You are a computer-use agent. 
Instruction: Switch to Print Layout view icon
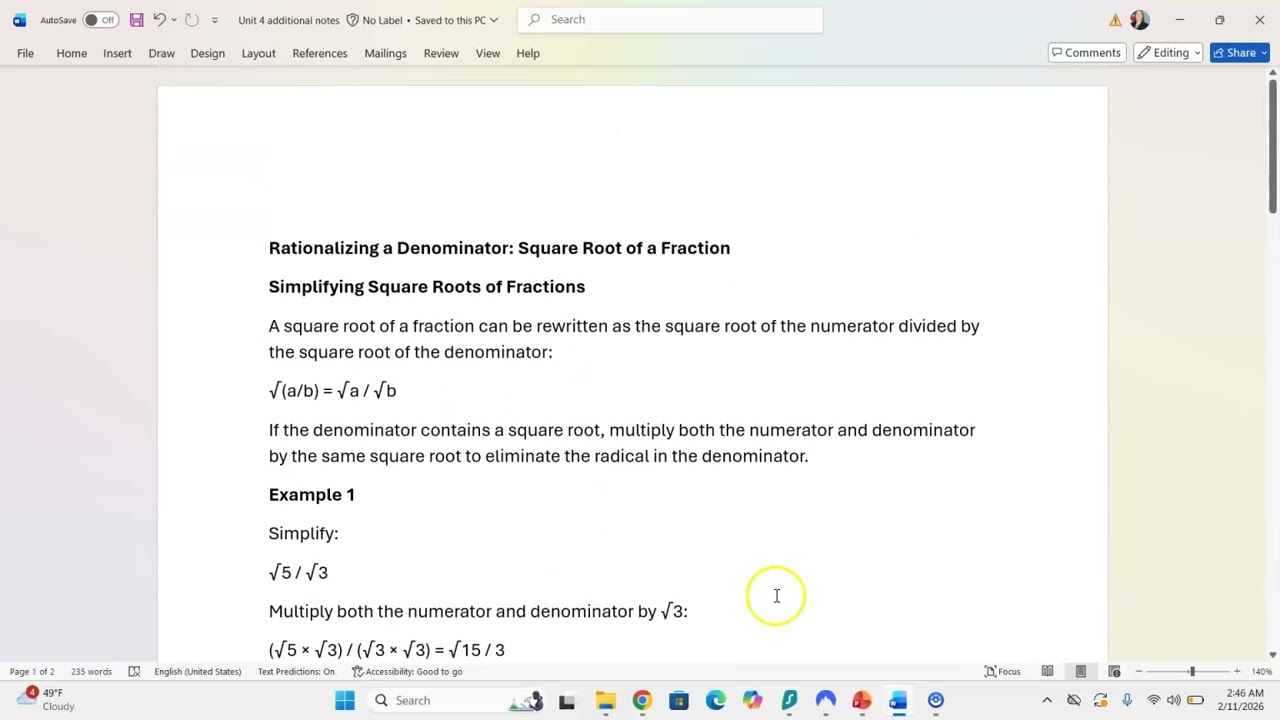tap(1081, 671)
